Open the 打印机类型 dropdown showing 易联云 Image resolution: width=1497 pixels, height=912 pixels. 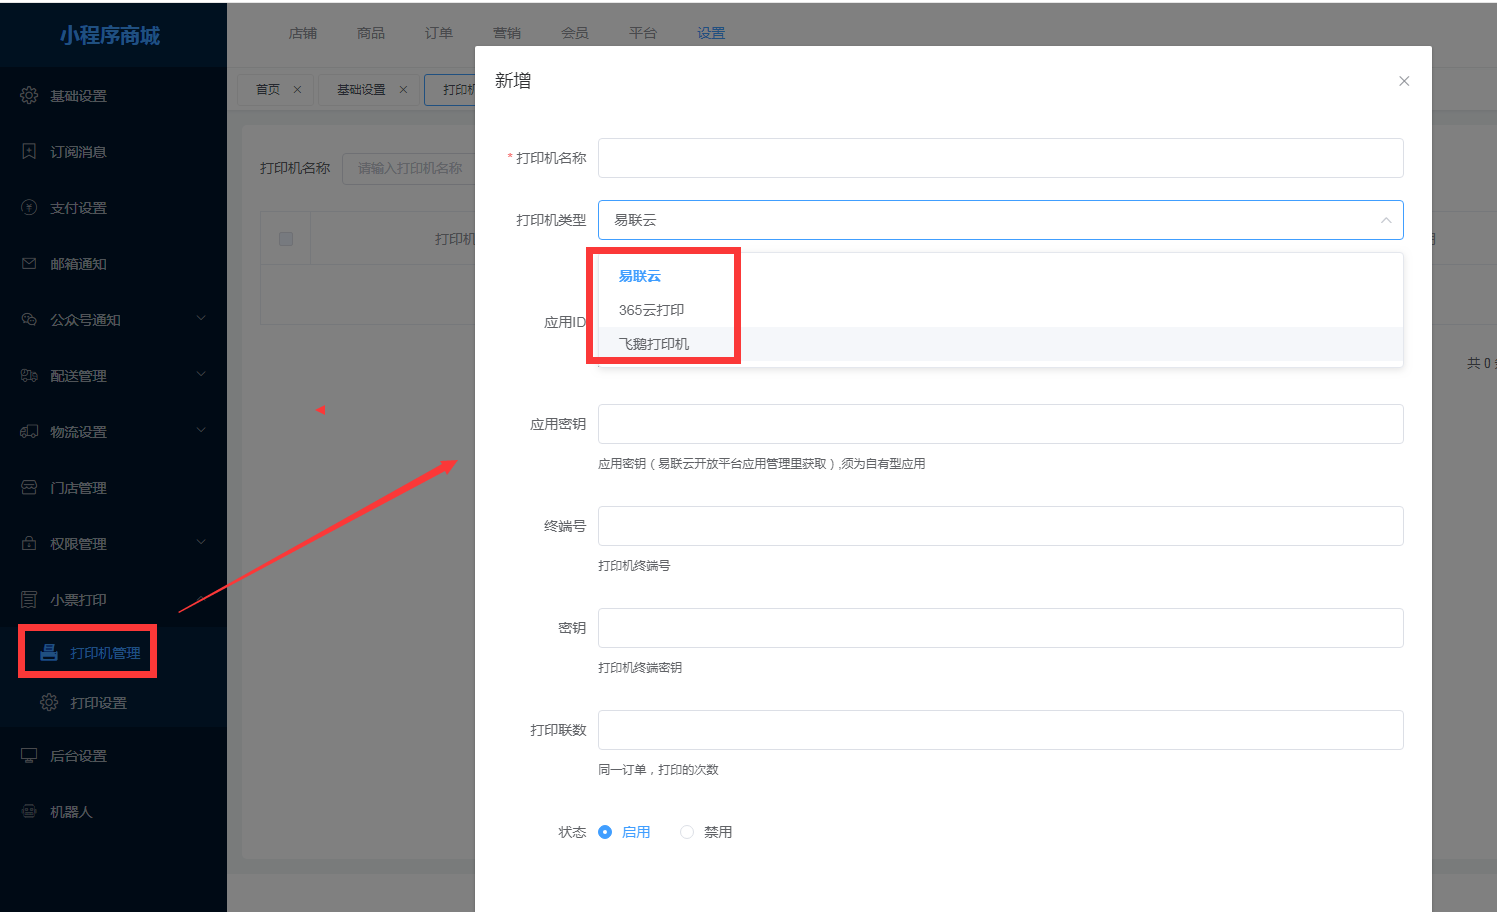[x=1001, y=220]
